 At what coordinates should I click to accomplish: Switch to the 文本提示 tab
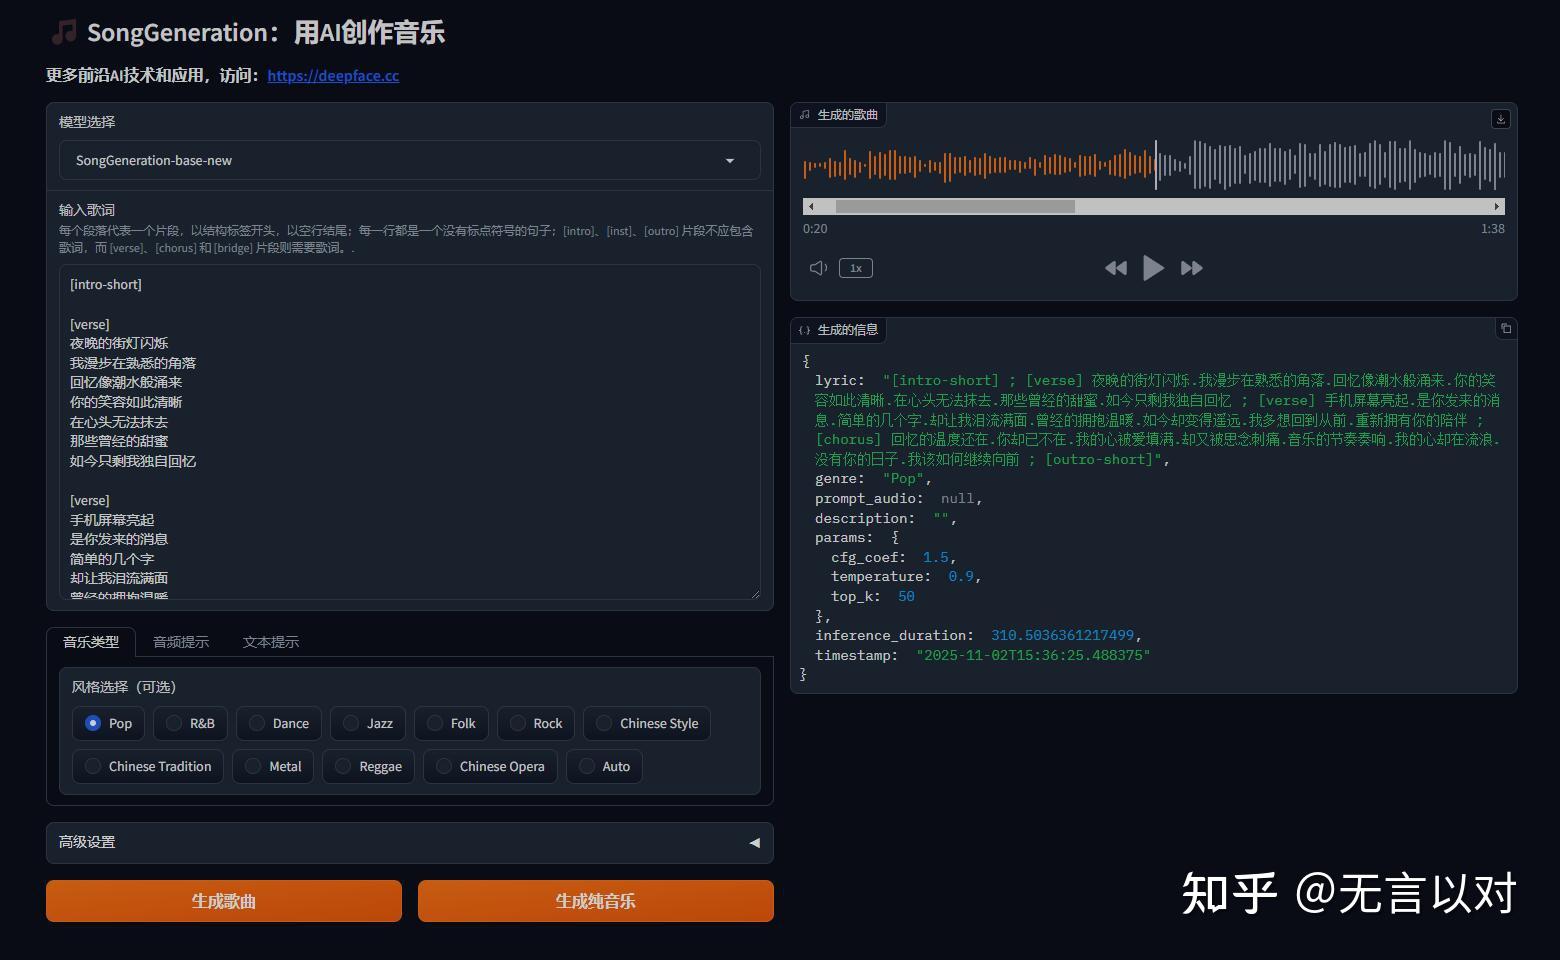[x=270, y=641]
